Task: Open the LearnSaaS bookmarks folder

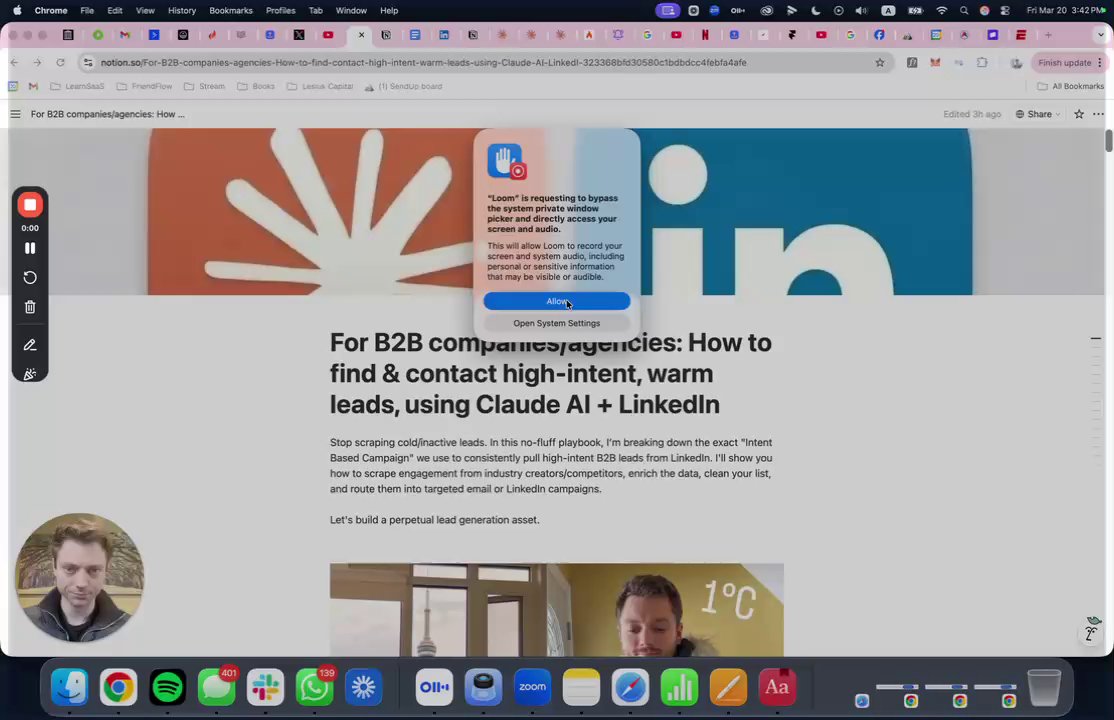Action: point(77,87)
